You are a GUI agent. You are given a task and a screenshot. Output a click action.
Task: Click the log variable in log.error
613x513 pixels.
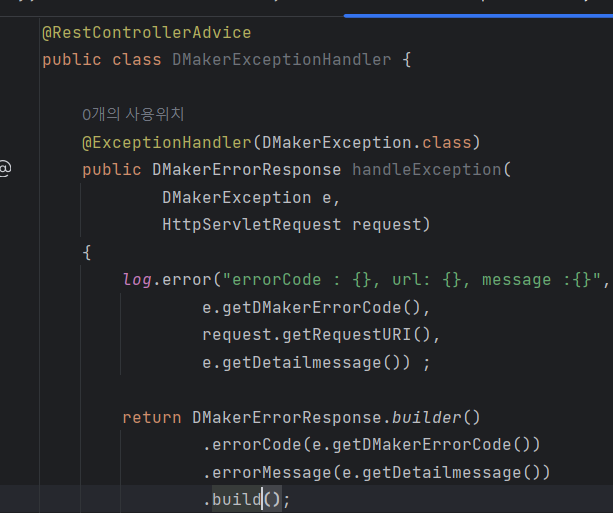pyautogui.click(x=137, y=280)
